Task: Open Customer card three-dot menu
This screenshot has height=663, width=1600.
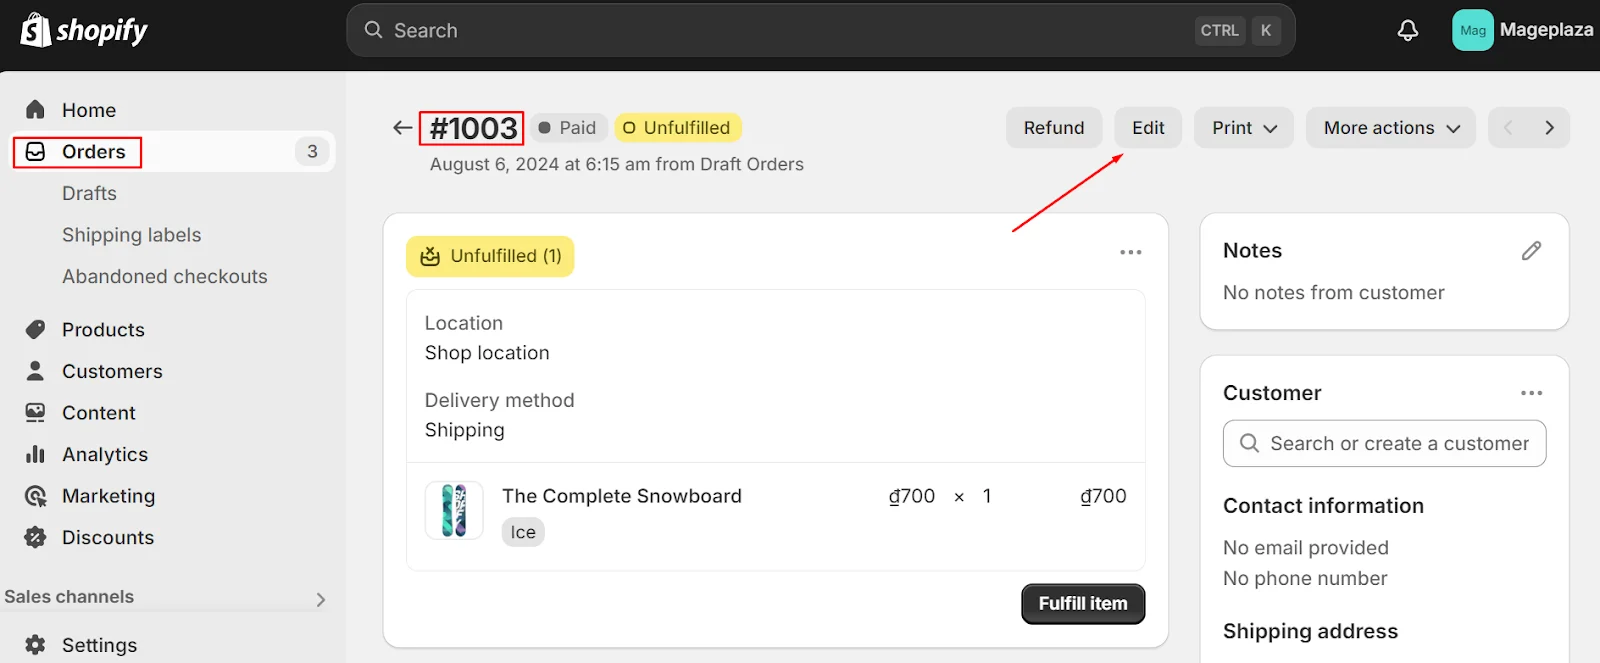Action: pyautogui.click(x=1531, y=393)
